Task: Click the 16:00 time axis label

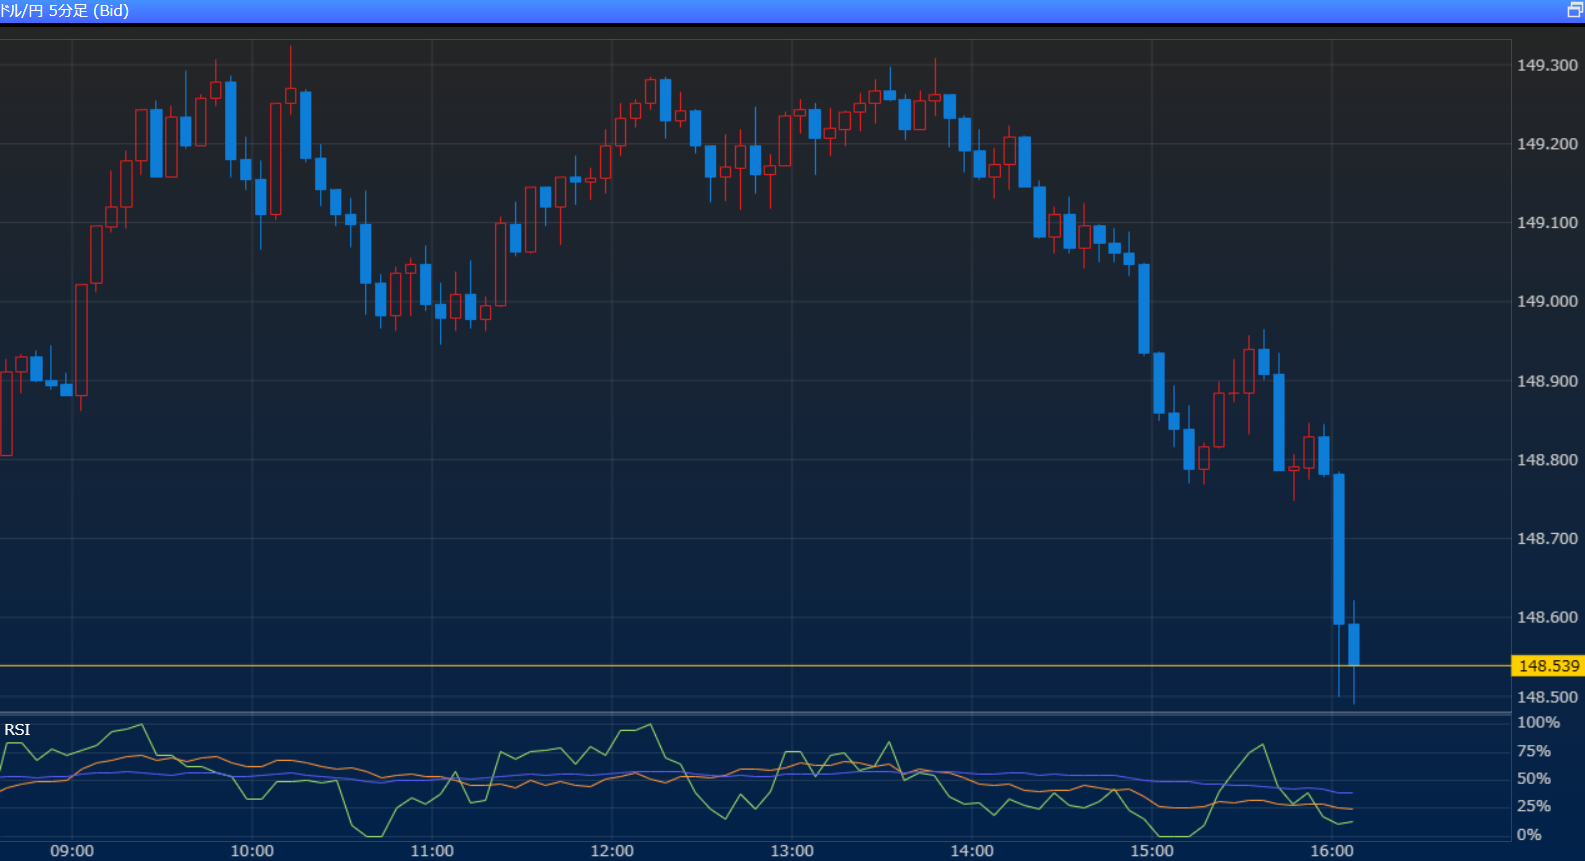Action: pos(1332,851)
